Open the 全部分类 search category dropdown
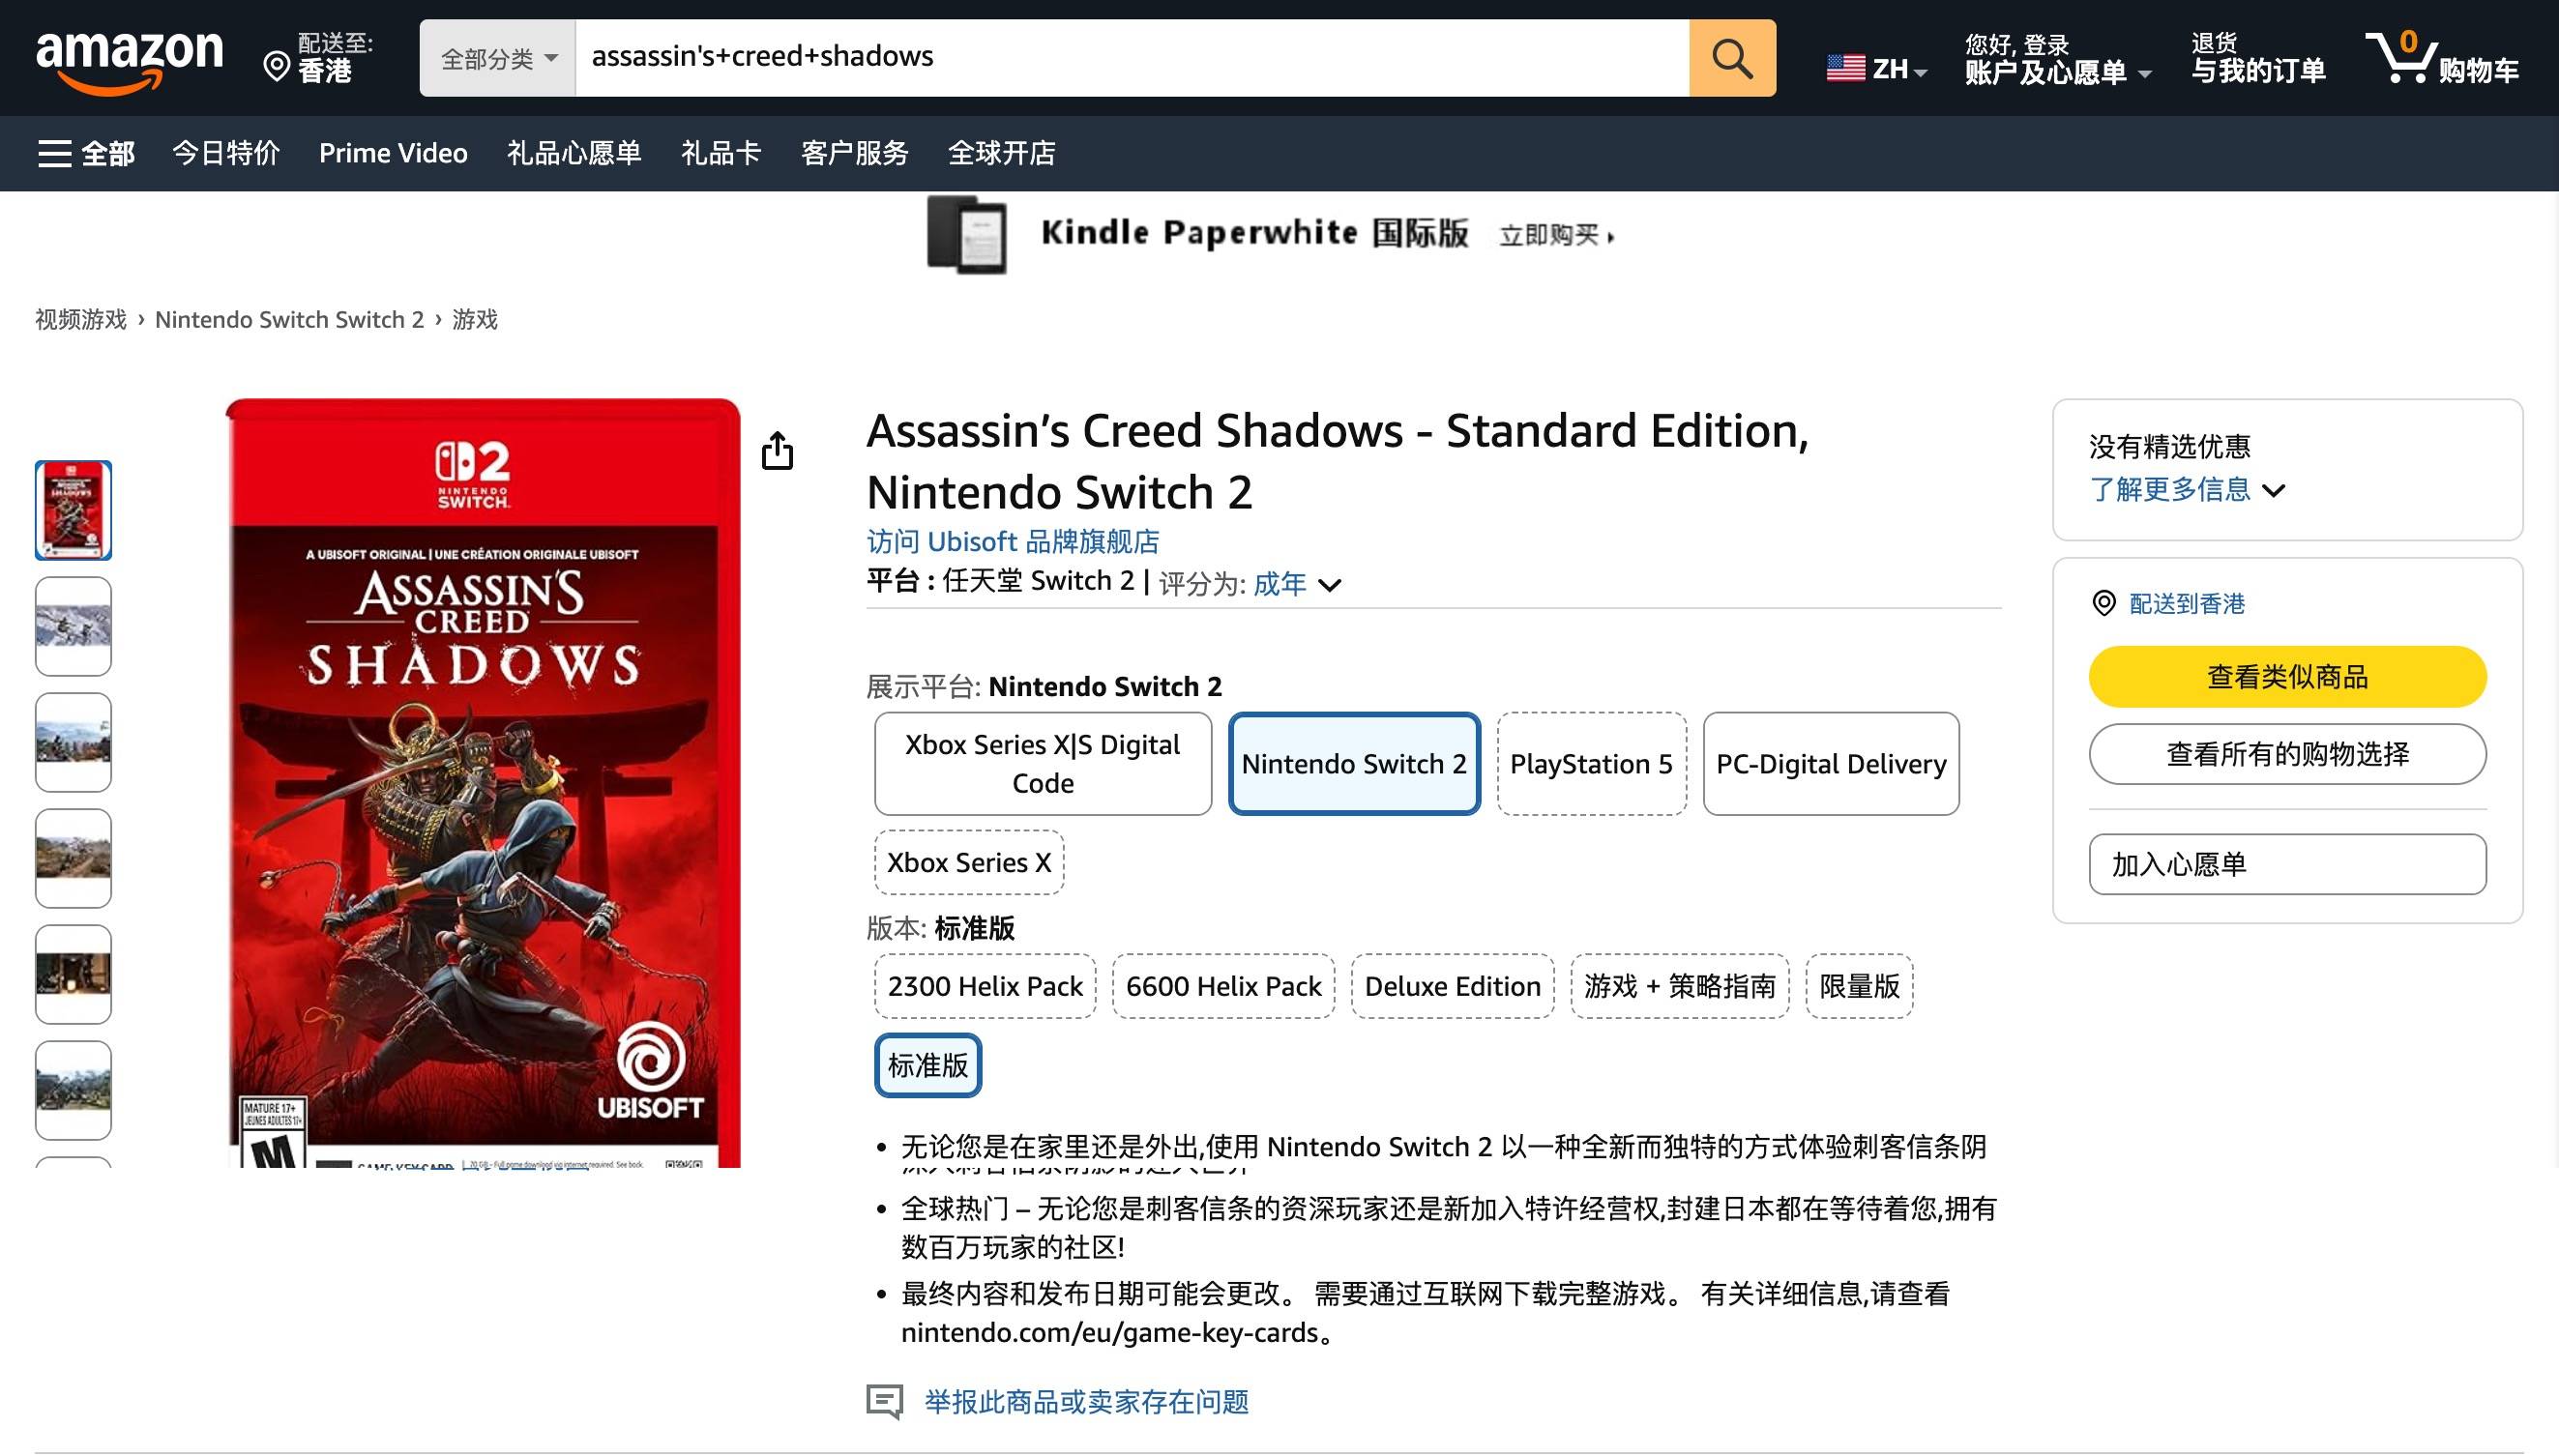 [x=497, y=58]
